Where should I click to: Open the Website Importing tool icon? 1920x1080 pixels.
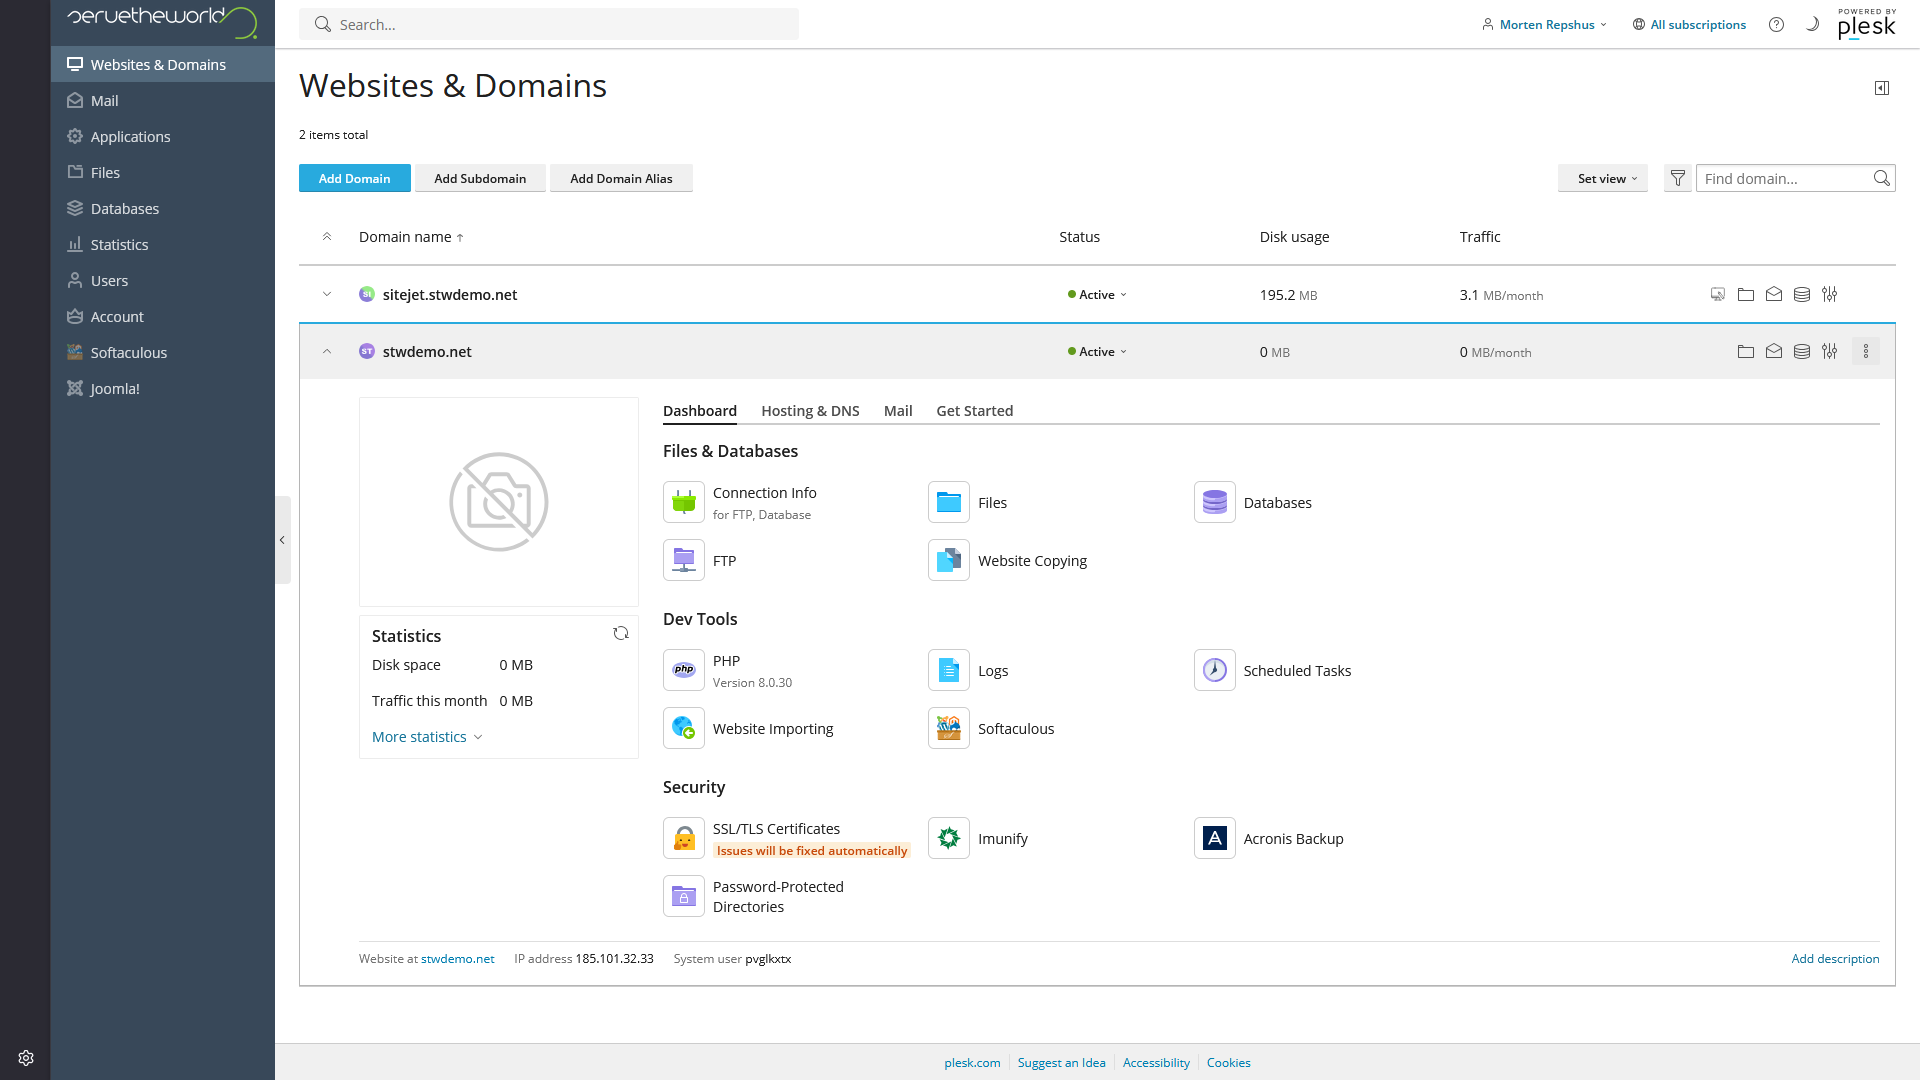click(x=684, y=728)
